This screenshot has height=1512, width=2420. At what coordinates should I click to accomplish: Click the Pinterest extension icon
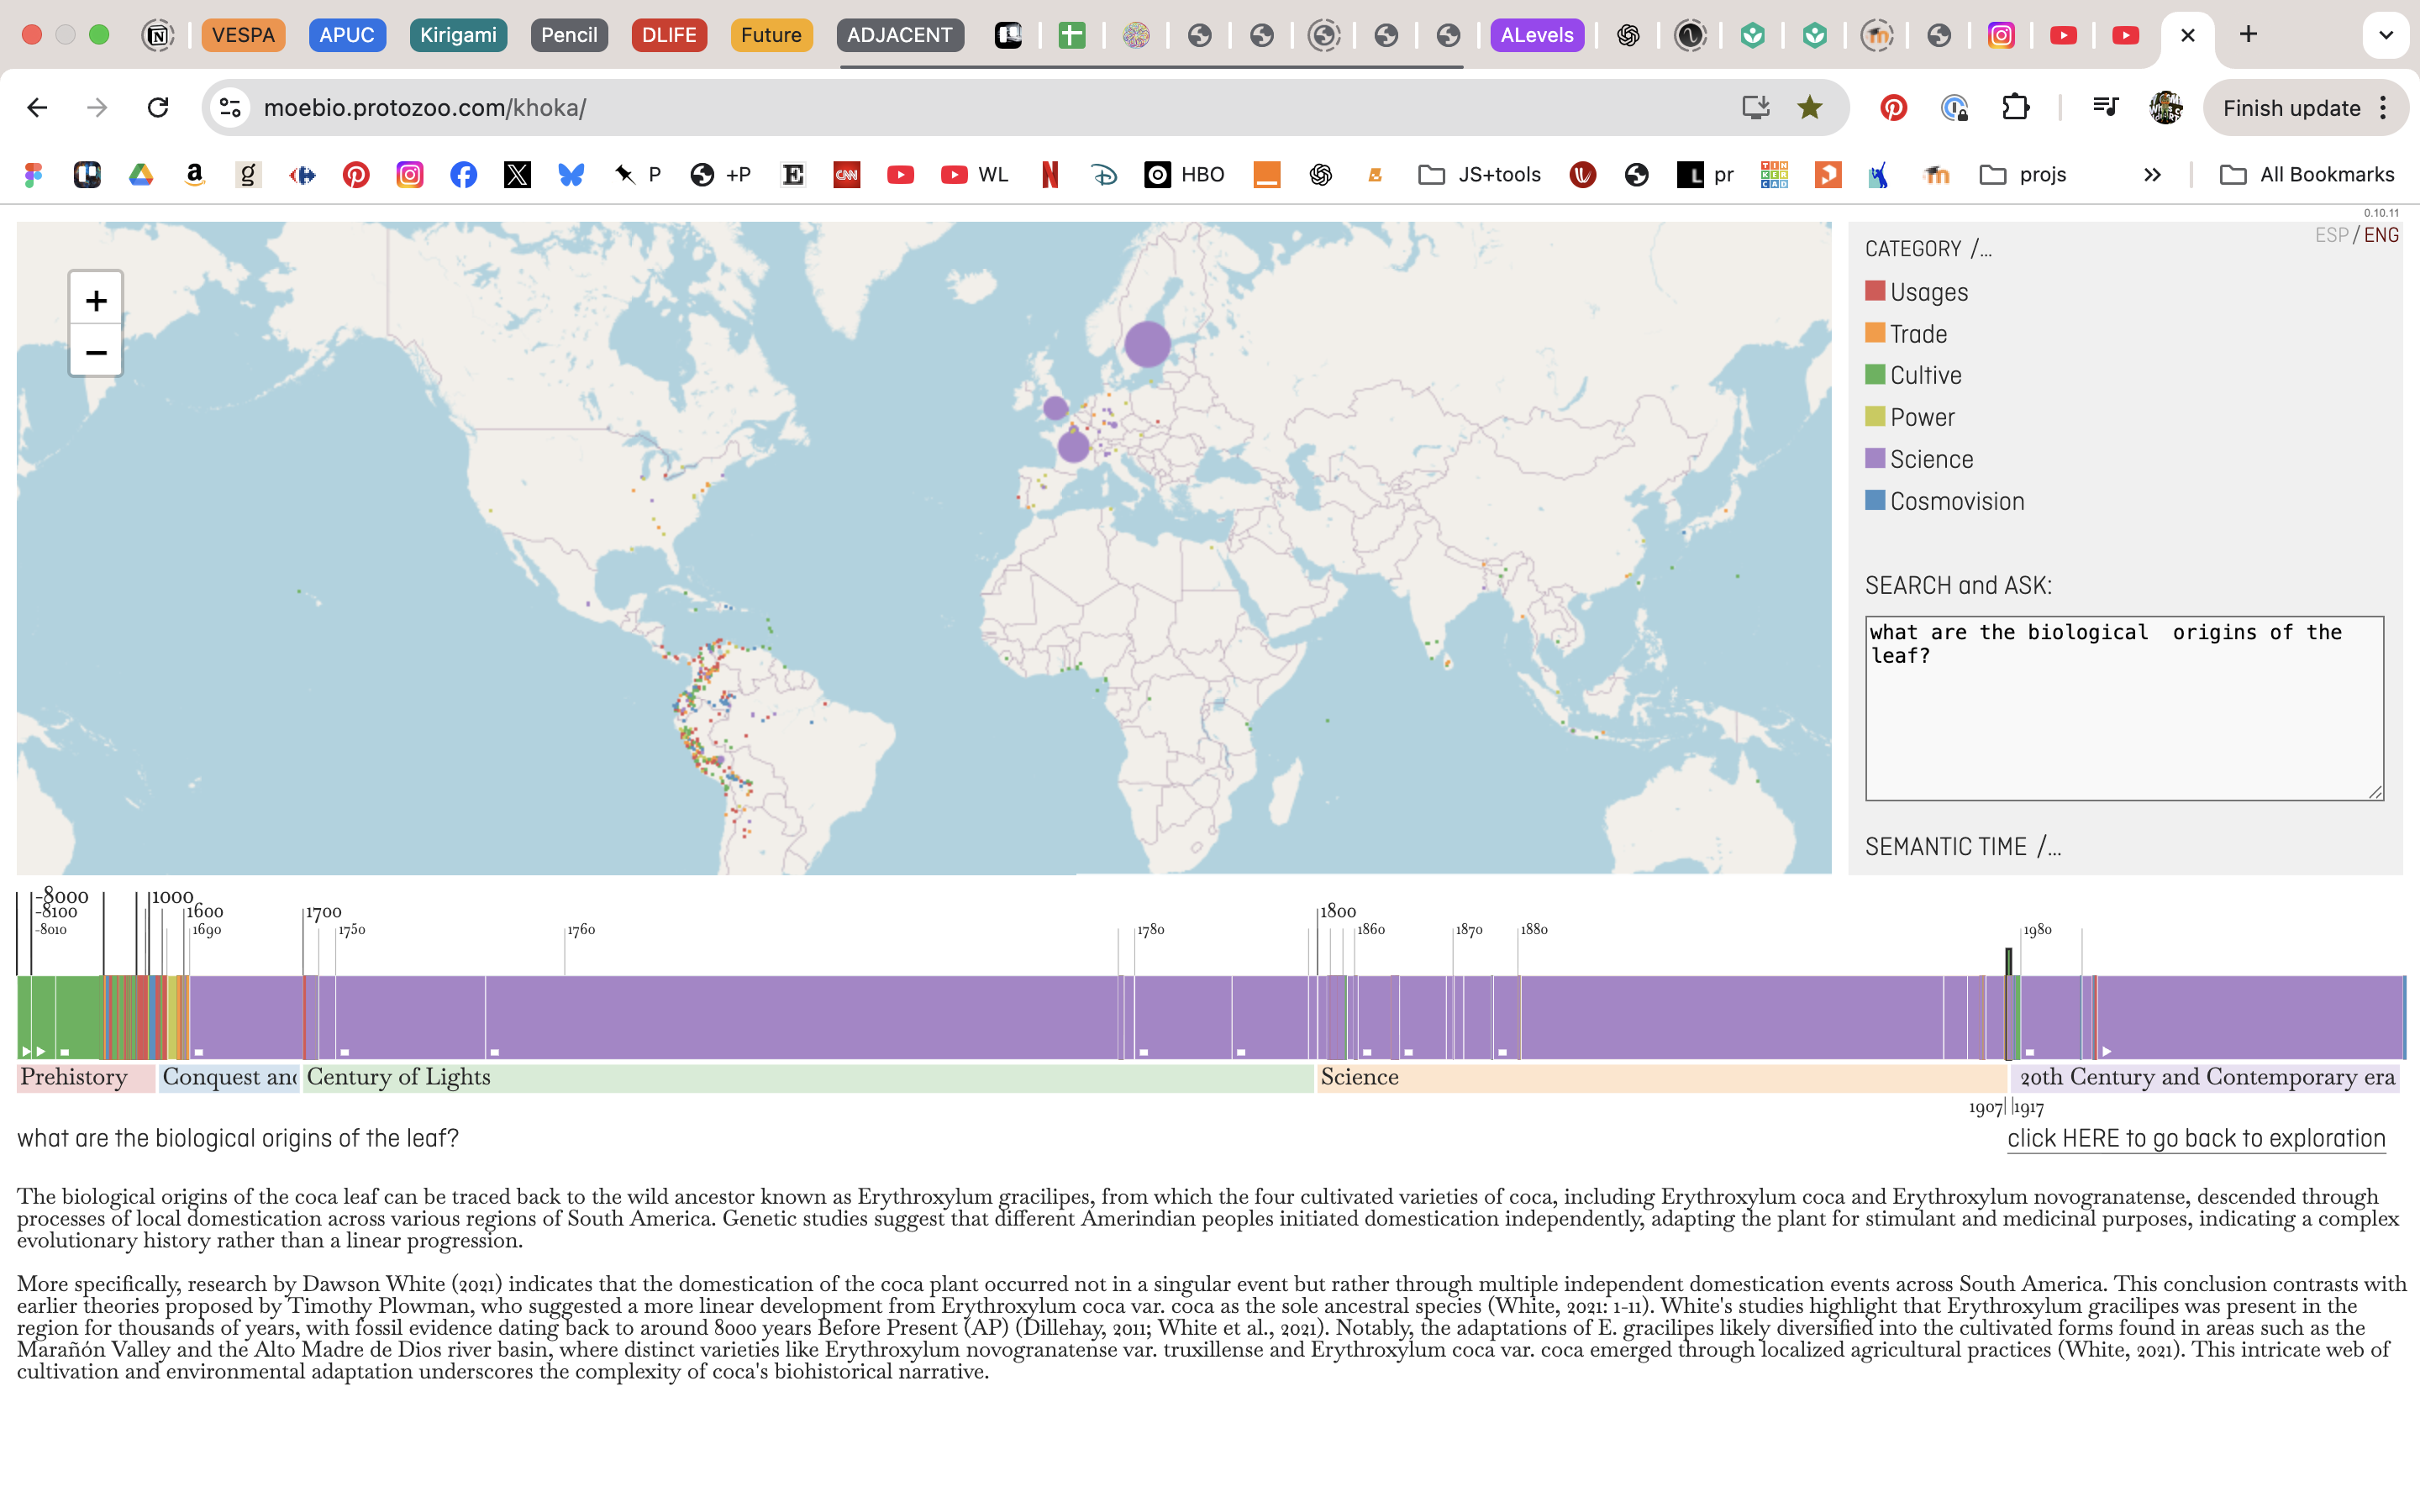coord(1892,108)
